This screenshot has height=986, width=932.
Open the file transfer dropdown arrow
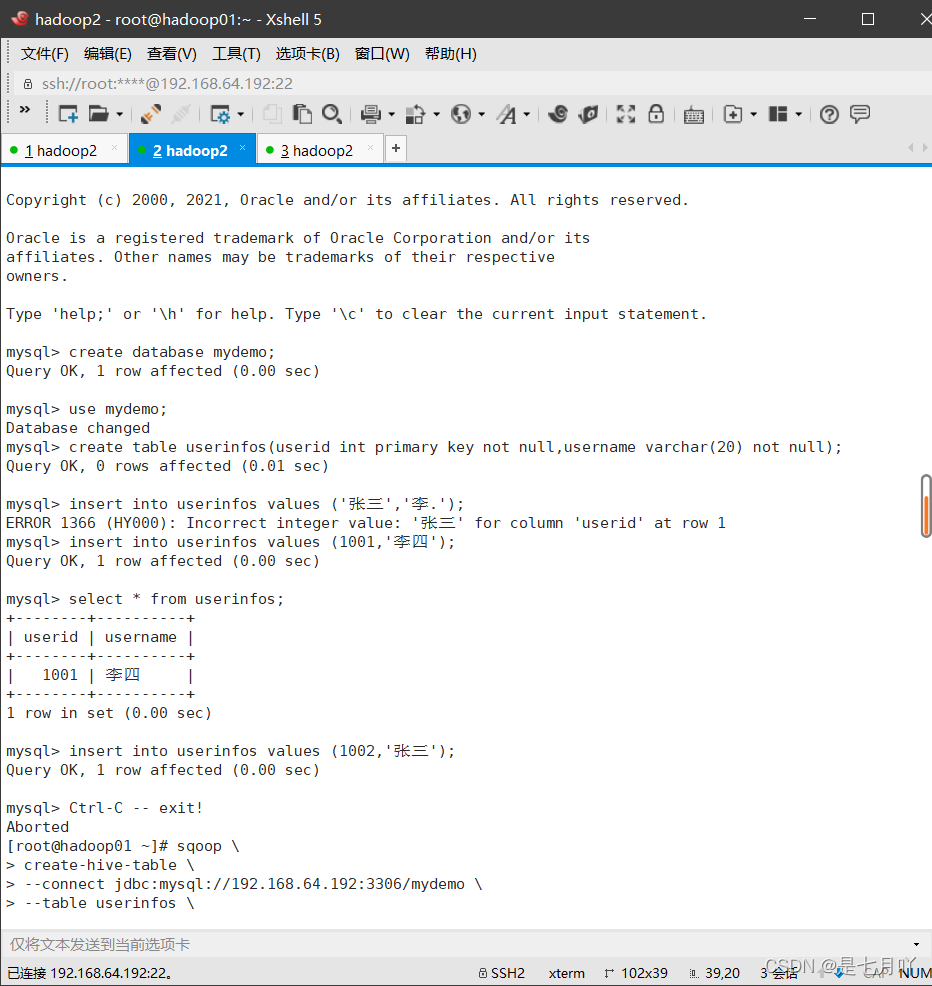(x=436, y=115)
